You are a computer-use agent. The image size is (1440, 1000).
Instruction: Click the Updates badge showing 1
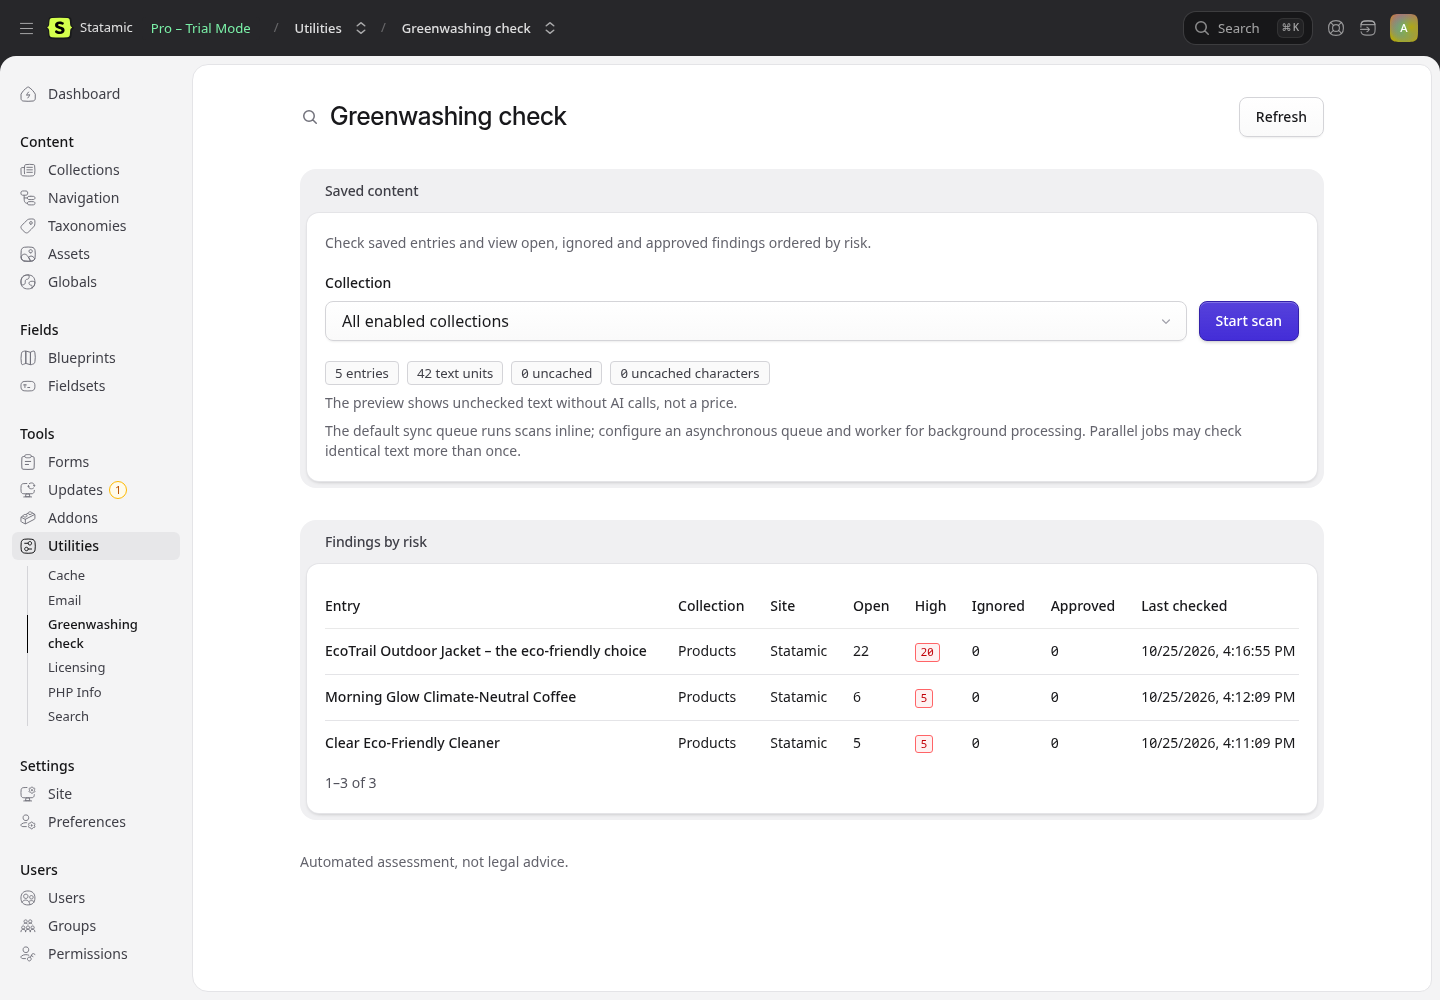(118, 490)
